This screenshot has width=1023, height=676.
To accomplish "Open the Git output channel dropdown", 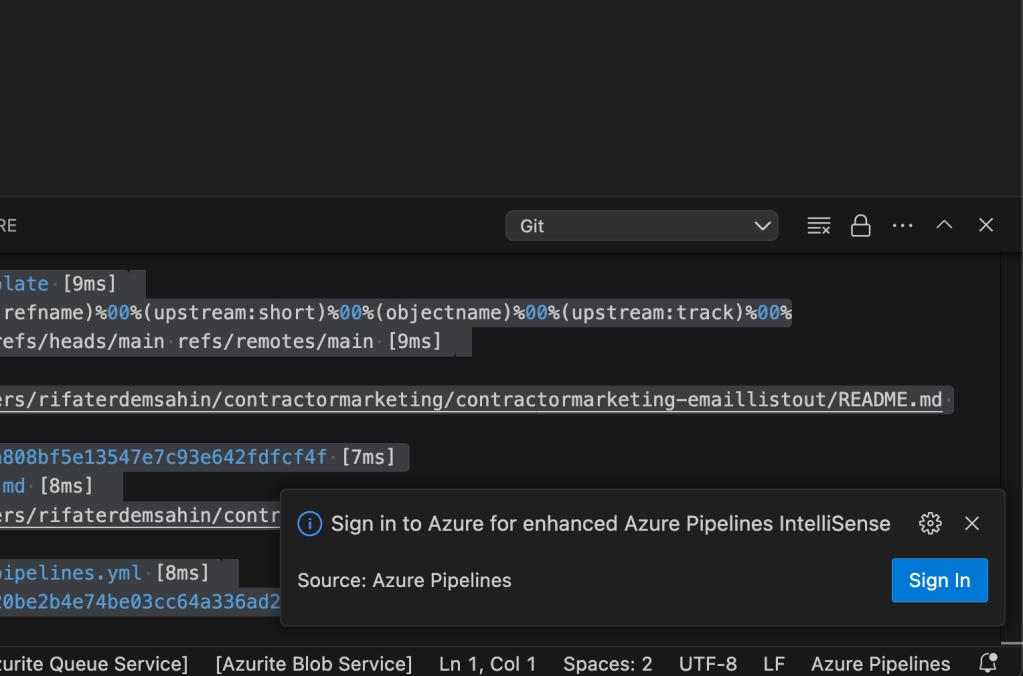I will 641,226.
